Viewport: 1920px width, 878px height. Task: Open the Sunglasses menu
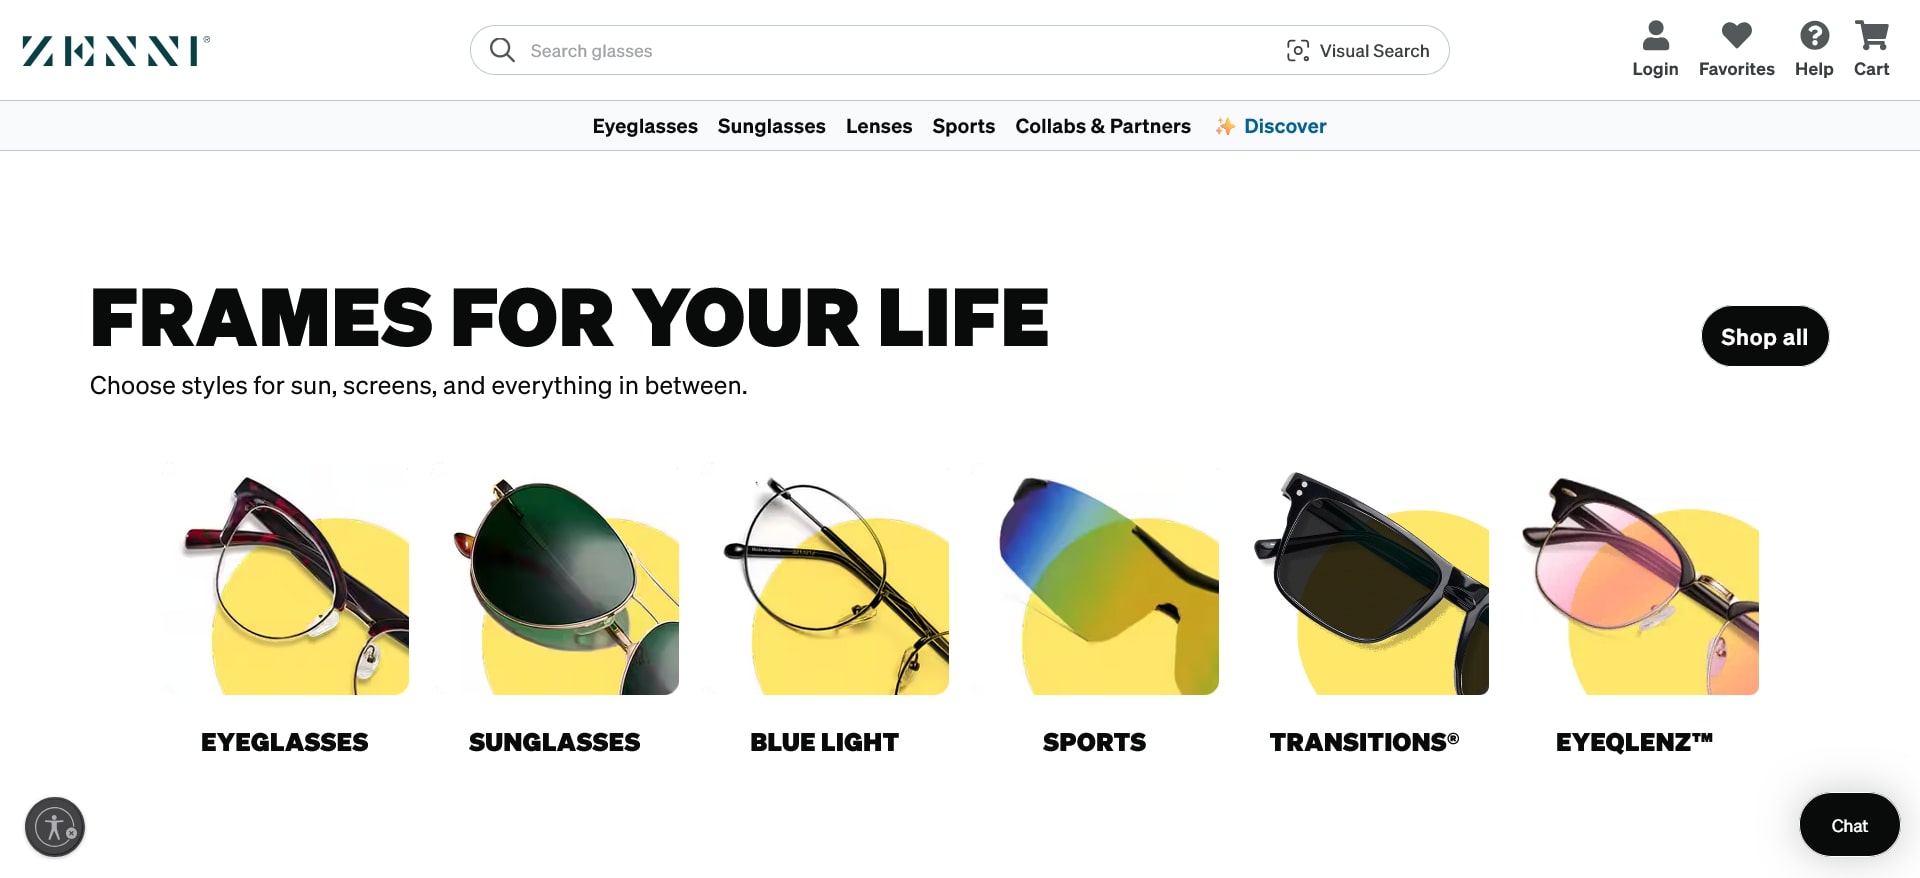coord(771,126)
